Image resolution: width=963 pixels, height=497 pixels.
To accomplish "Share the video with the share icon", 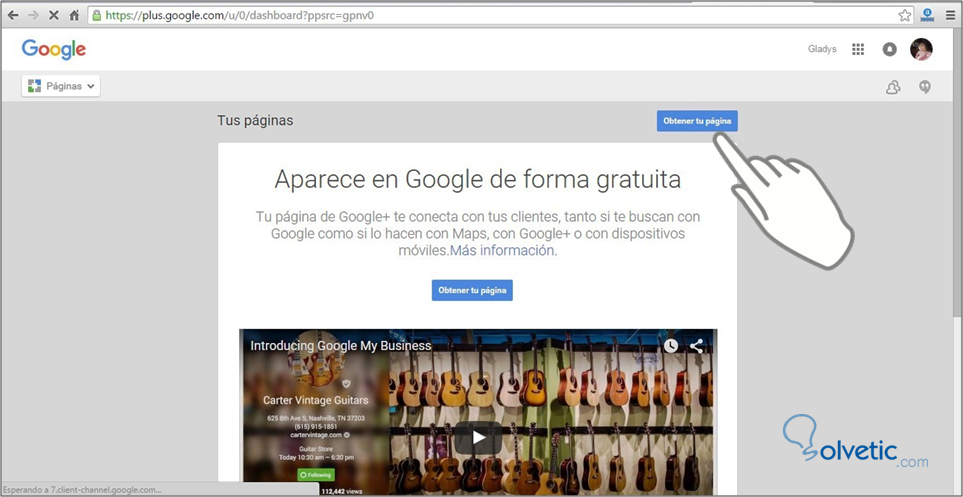I will 696,346.
